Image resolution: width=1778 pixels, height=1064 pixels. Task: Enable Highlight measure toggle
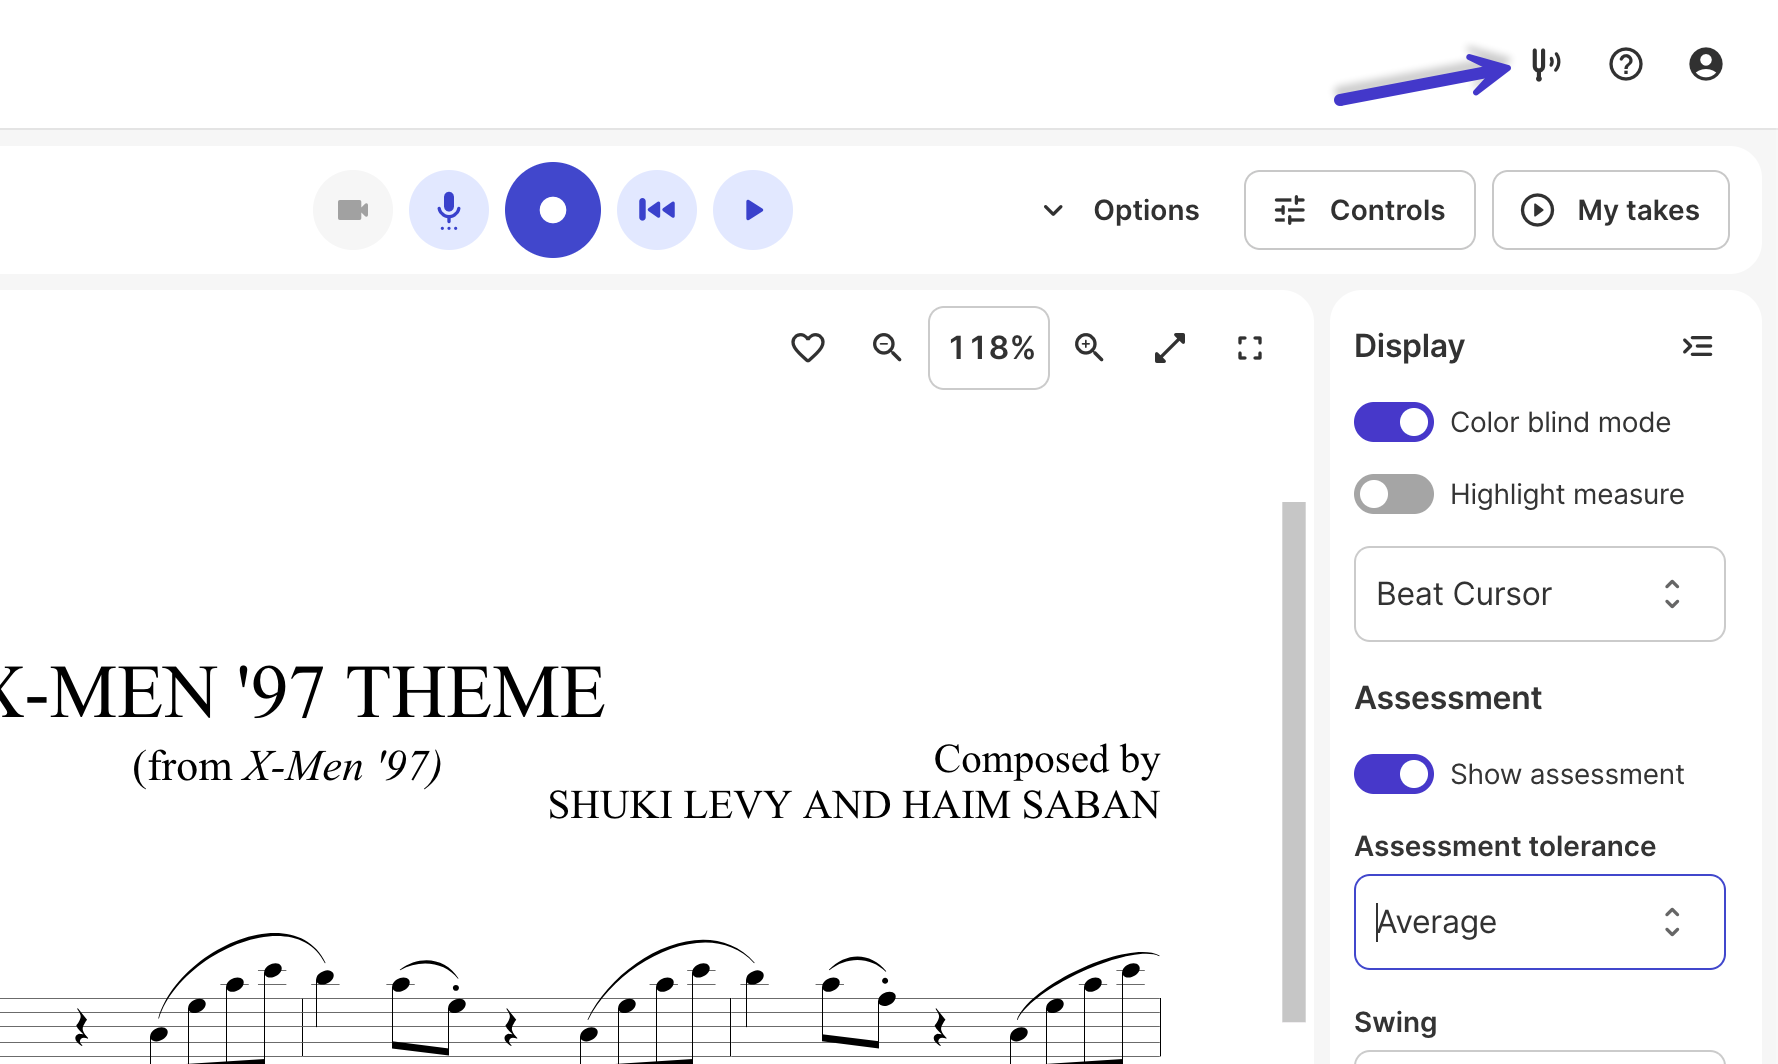pyautogui.click(x=1394, y=494)
